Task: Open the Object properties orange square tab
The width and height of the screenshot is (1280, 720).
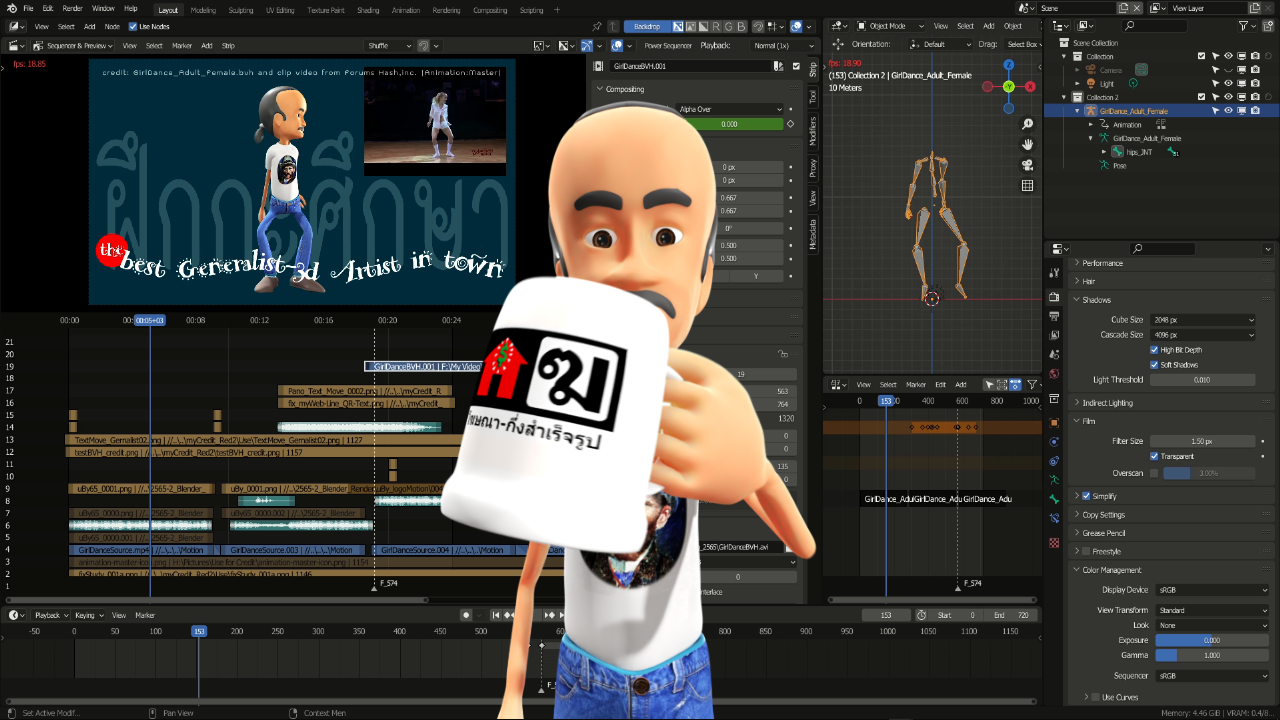Action: pos(1054,422)
